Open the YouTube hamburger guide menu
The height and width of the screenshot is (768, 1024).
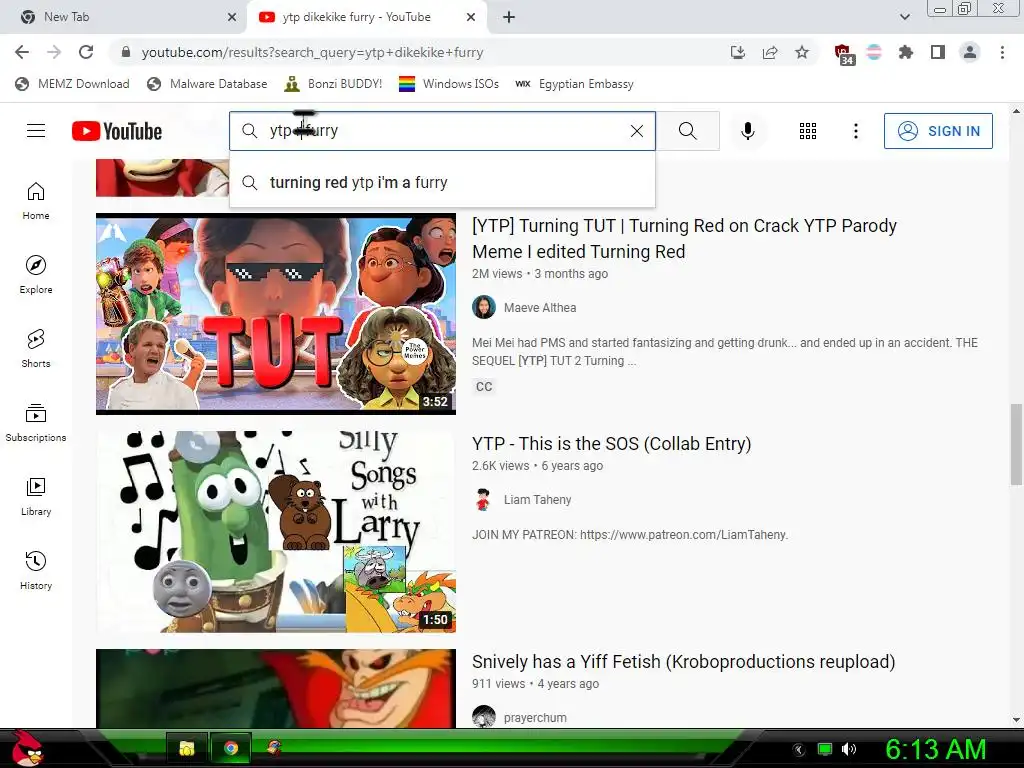(36, 131)
